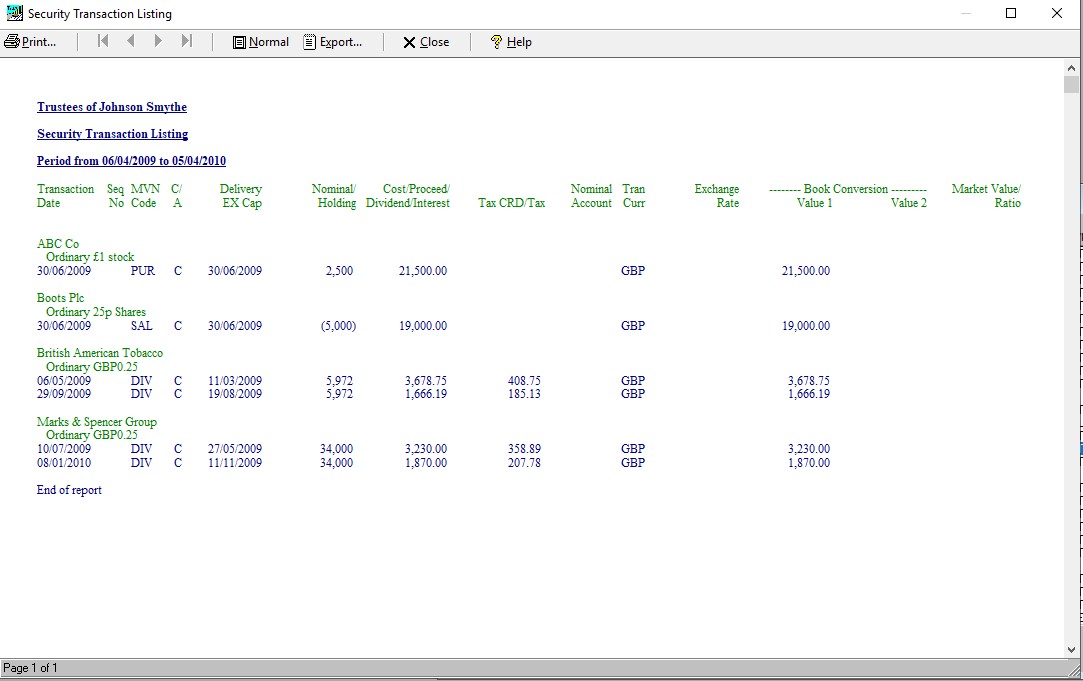Click 'Ordinary £1 stock' description
Screen dimensions: 1083x681
tap(90, 257)
